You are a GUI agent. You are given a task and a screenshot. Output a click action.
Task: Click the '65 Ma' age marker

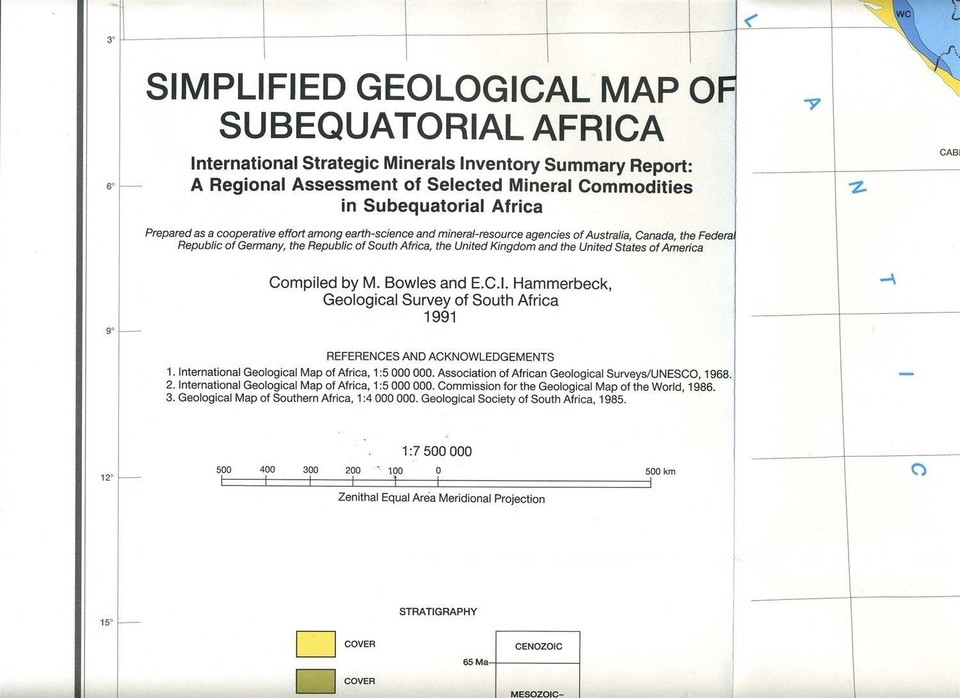476,662
